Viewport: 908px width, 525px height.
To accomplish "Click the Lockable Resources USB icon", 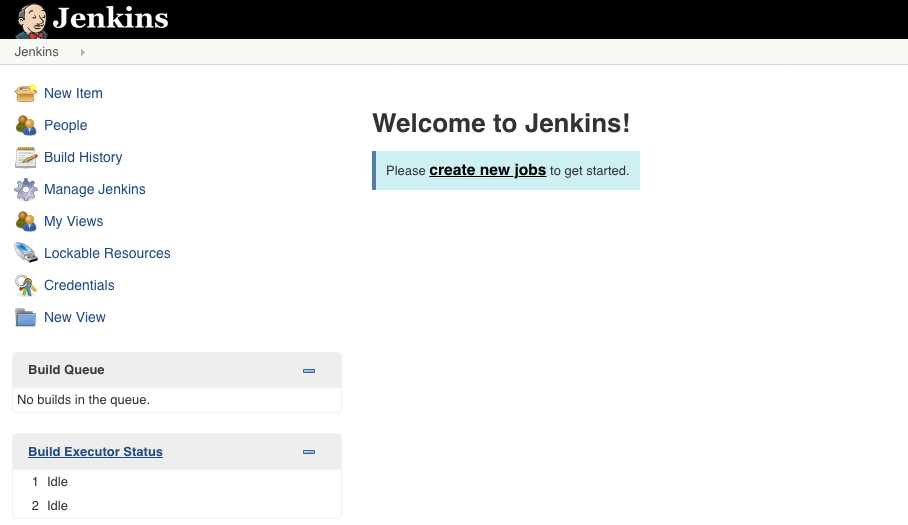I will tap(25, 253).
